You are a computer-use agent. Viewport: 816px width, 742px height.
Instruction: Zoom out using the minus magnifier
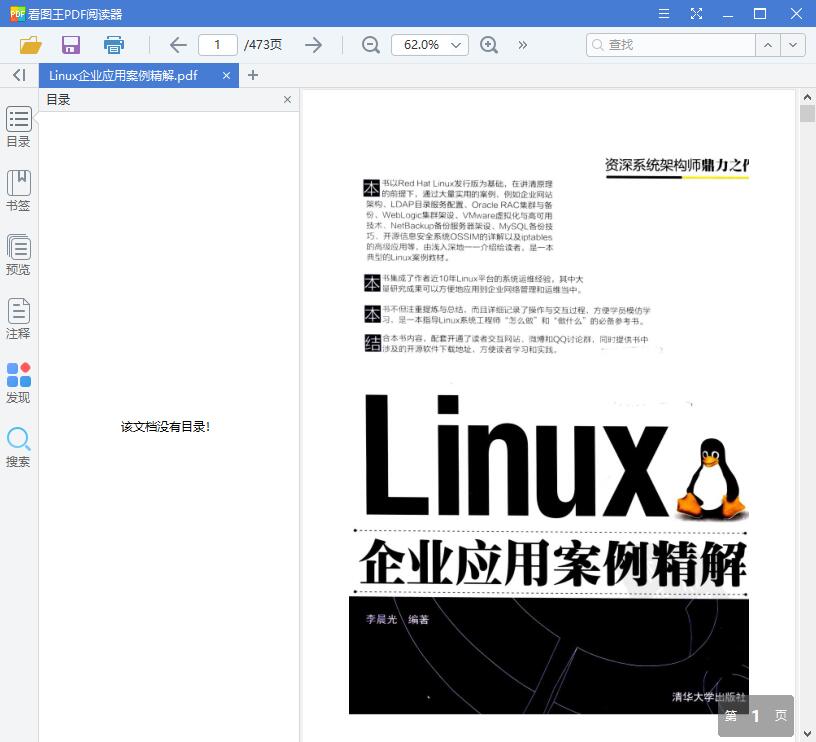(x=371, y=45)
